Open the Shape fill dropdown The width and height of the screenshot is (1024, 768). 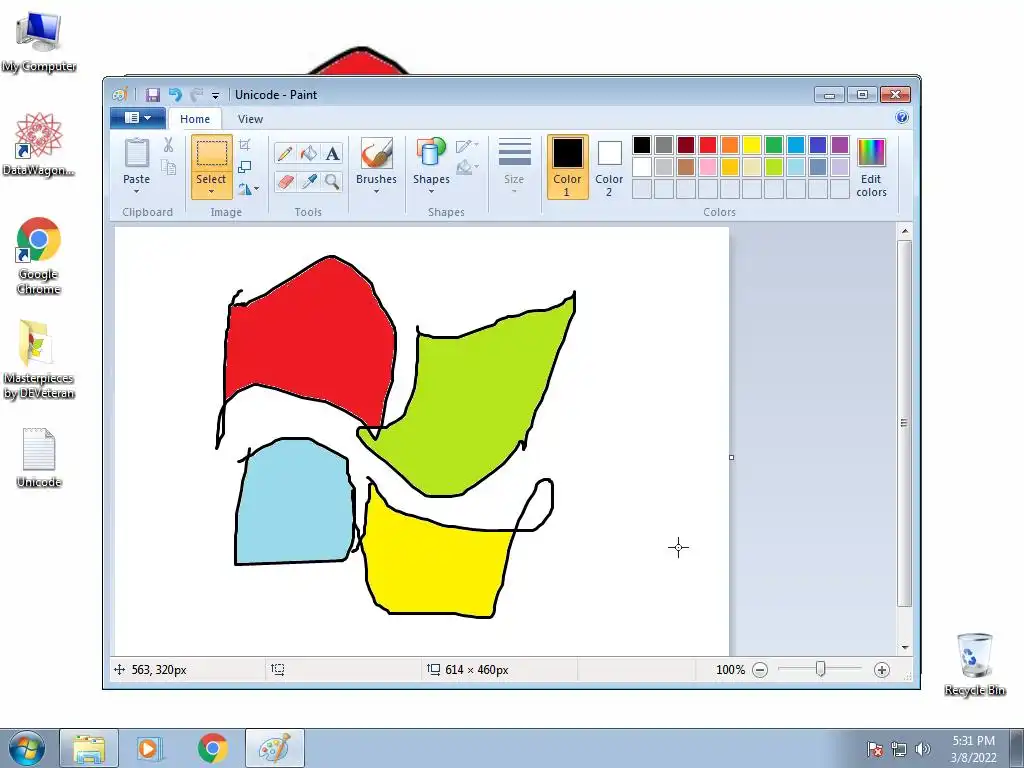tap(467, 168)
